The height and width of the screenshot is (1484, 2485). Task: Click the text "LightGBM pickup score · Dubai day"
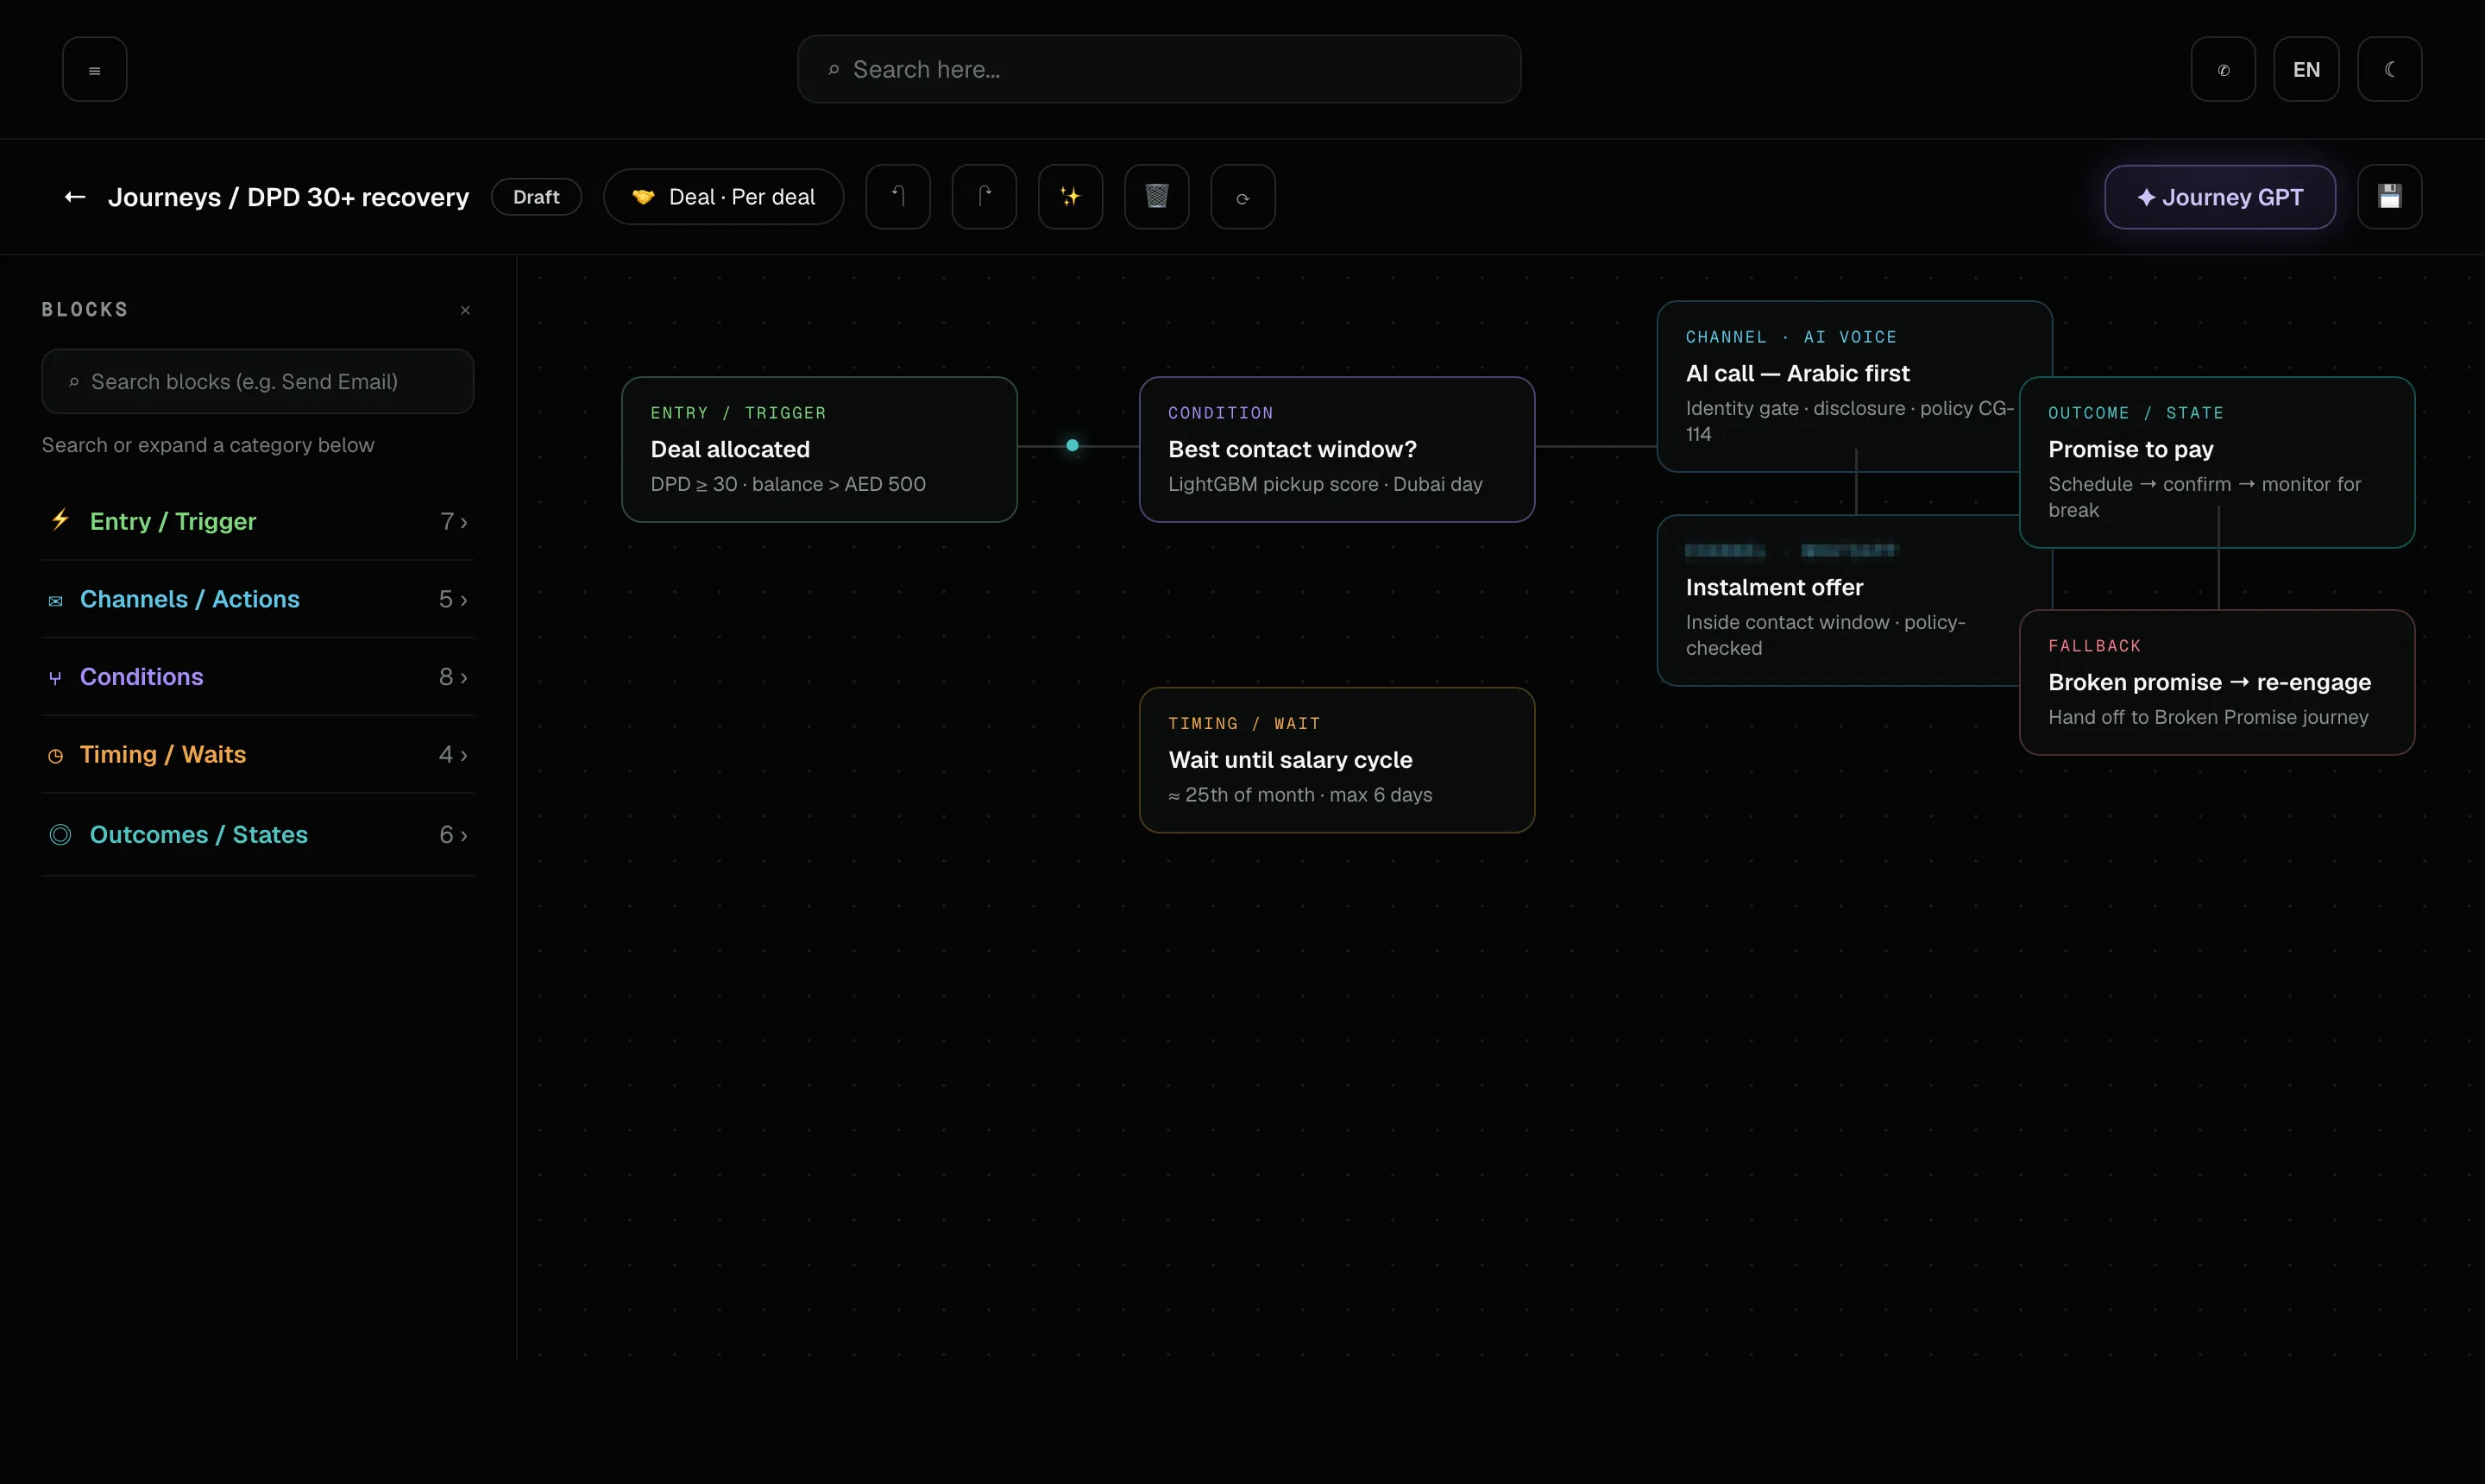(1325, 484)
